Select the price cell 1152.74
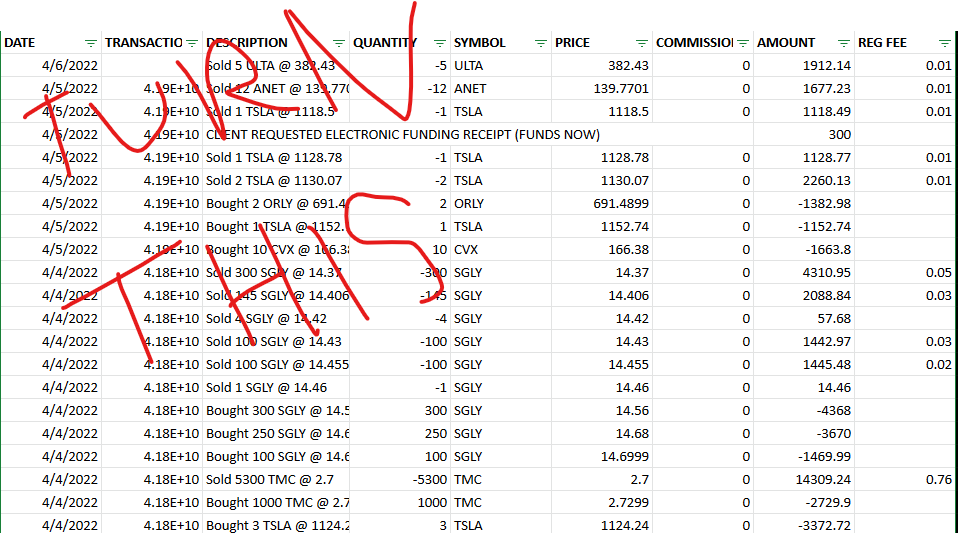The image size is (958, 533). coord(602,227)
